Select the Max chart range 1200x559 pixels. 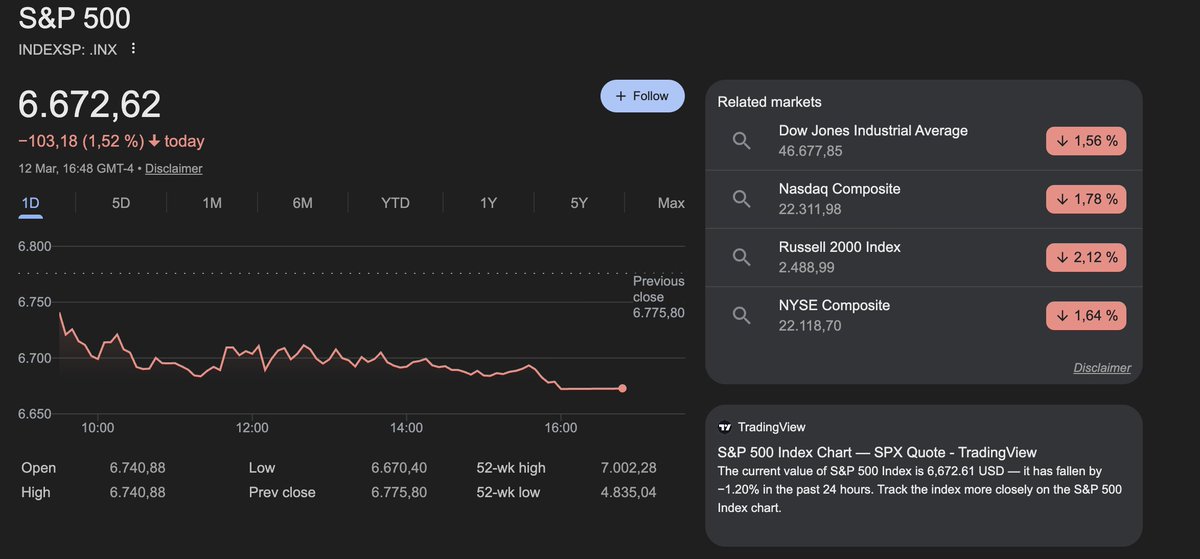[671, 203]
